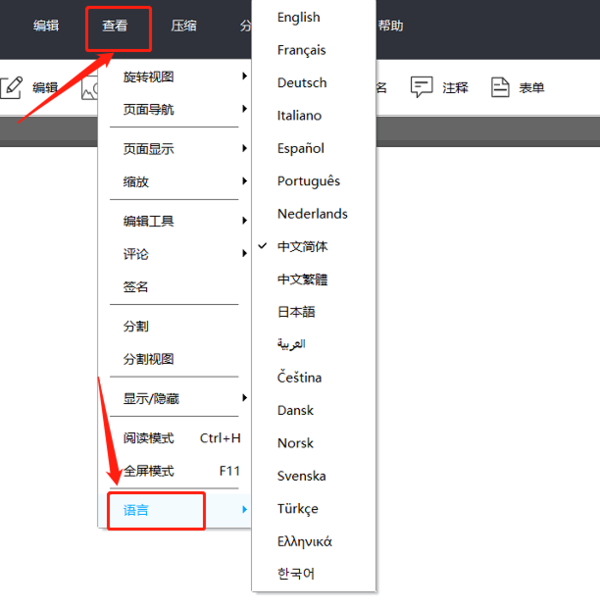
Task: Select Français language option
Action: 301,50
